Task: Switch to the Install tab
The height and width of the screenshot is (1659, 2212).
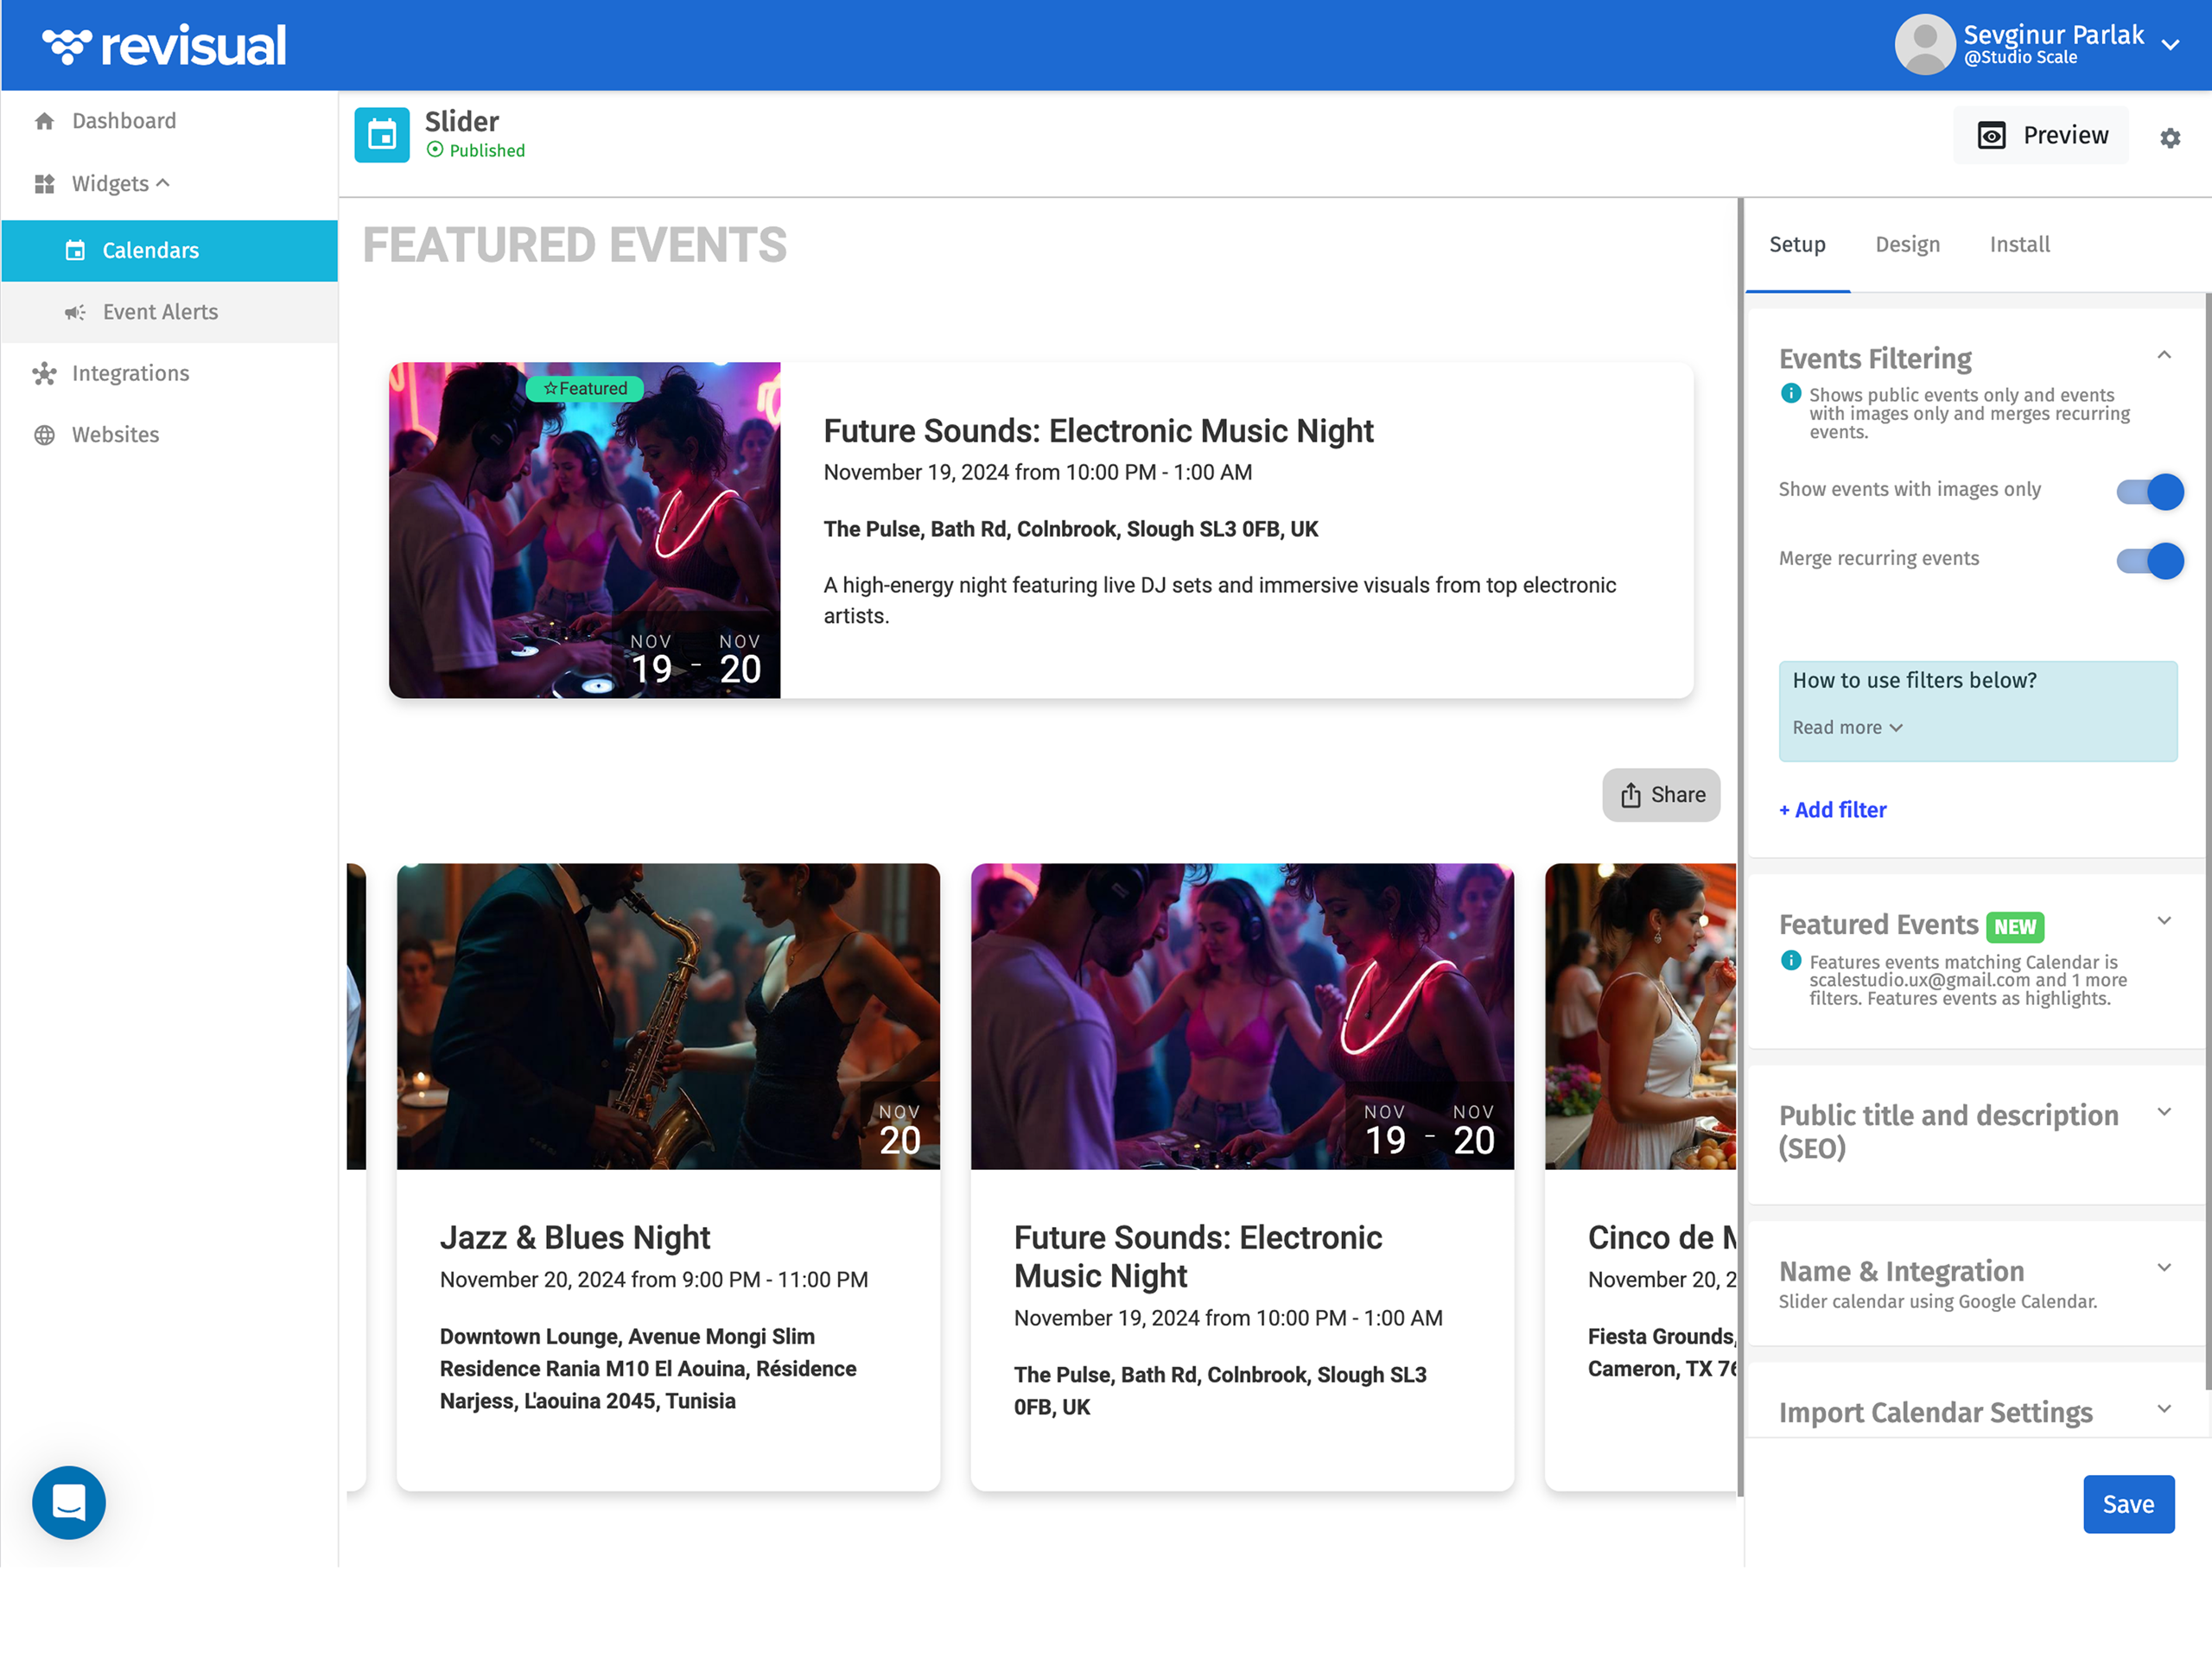Action: click(2019, 245)
